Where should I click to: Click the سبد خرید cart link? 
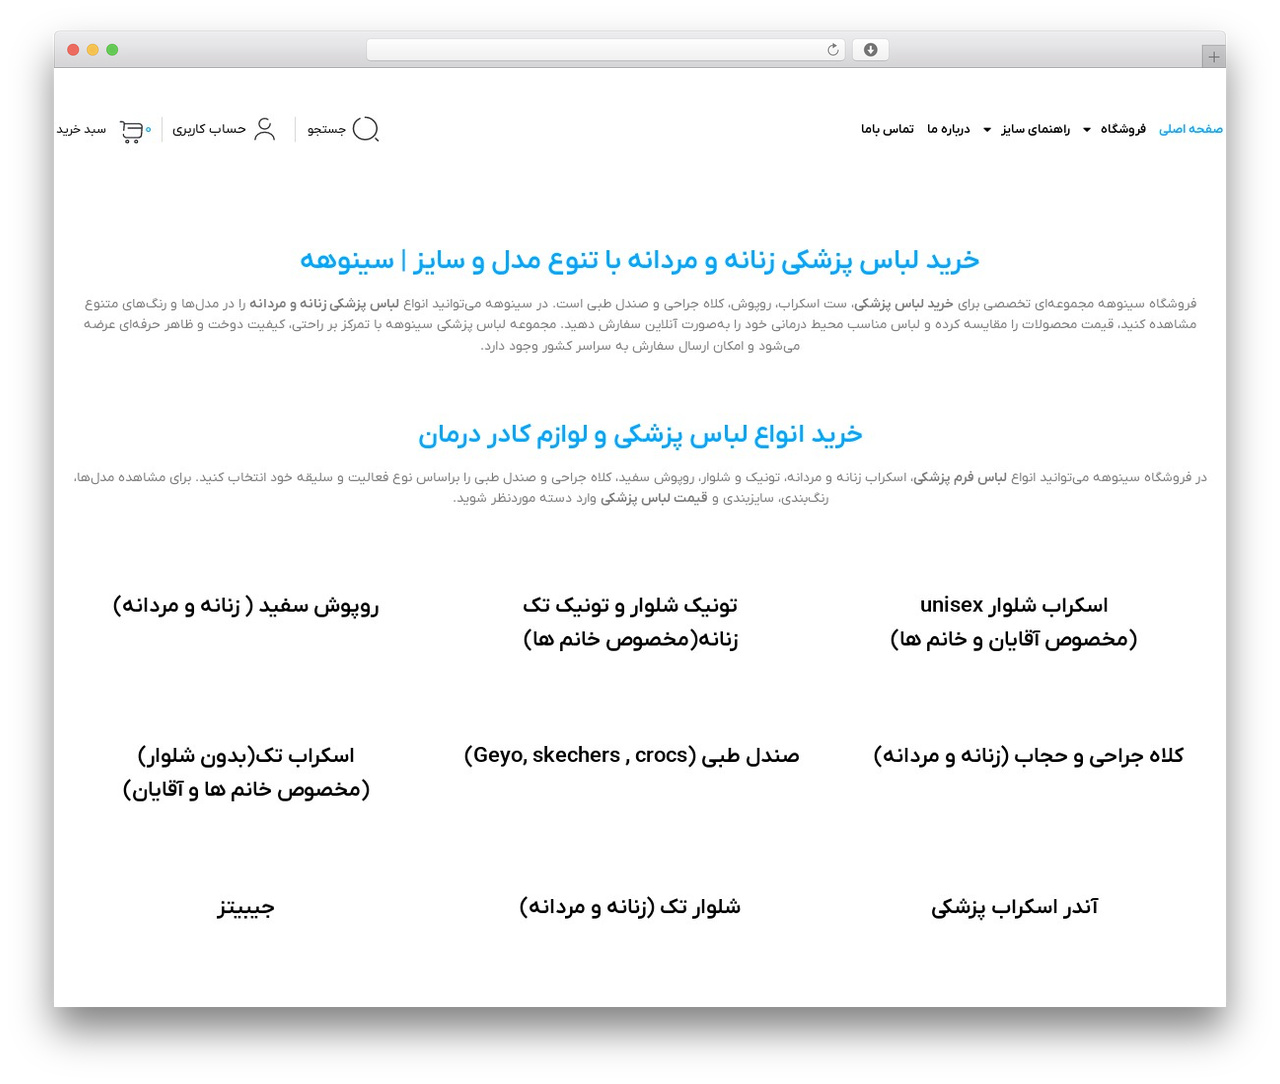click(x=81, y=129)
